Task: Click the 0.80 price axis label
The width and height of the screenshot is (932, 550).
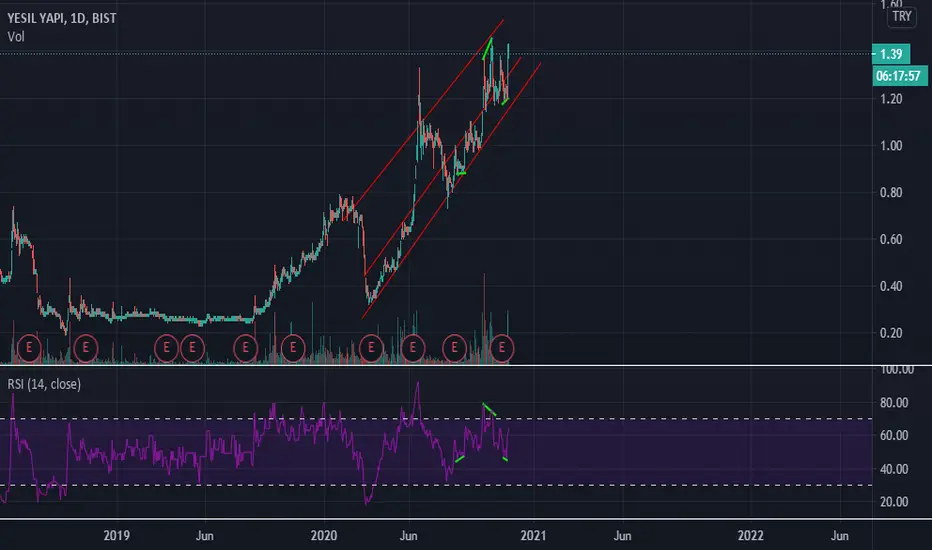Action: [x=891, y=193]
